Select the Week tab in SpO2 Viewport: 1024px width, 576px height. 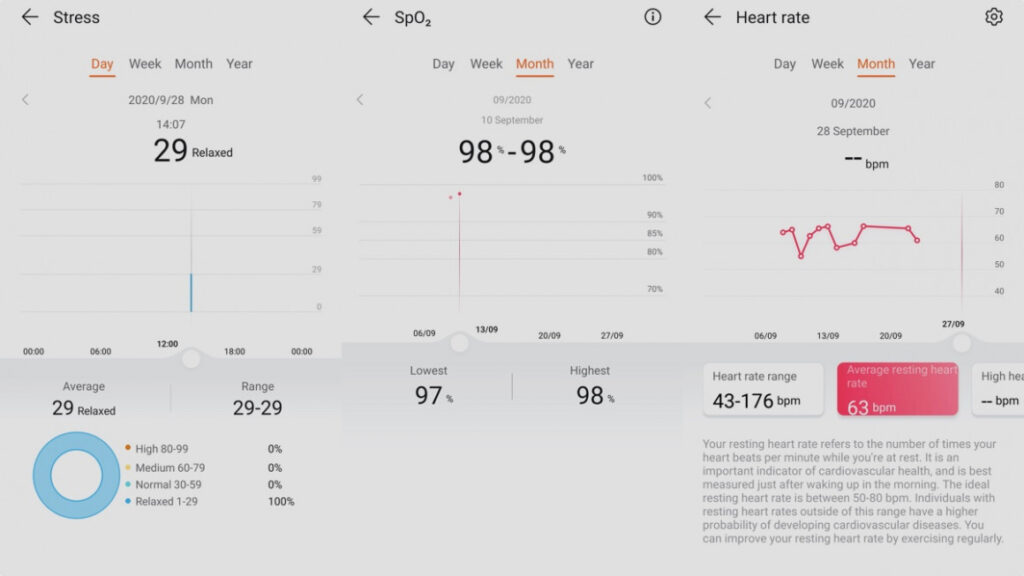[486, 64]
